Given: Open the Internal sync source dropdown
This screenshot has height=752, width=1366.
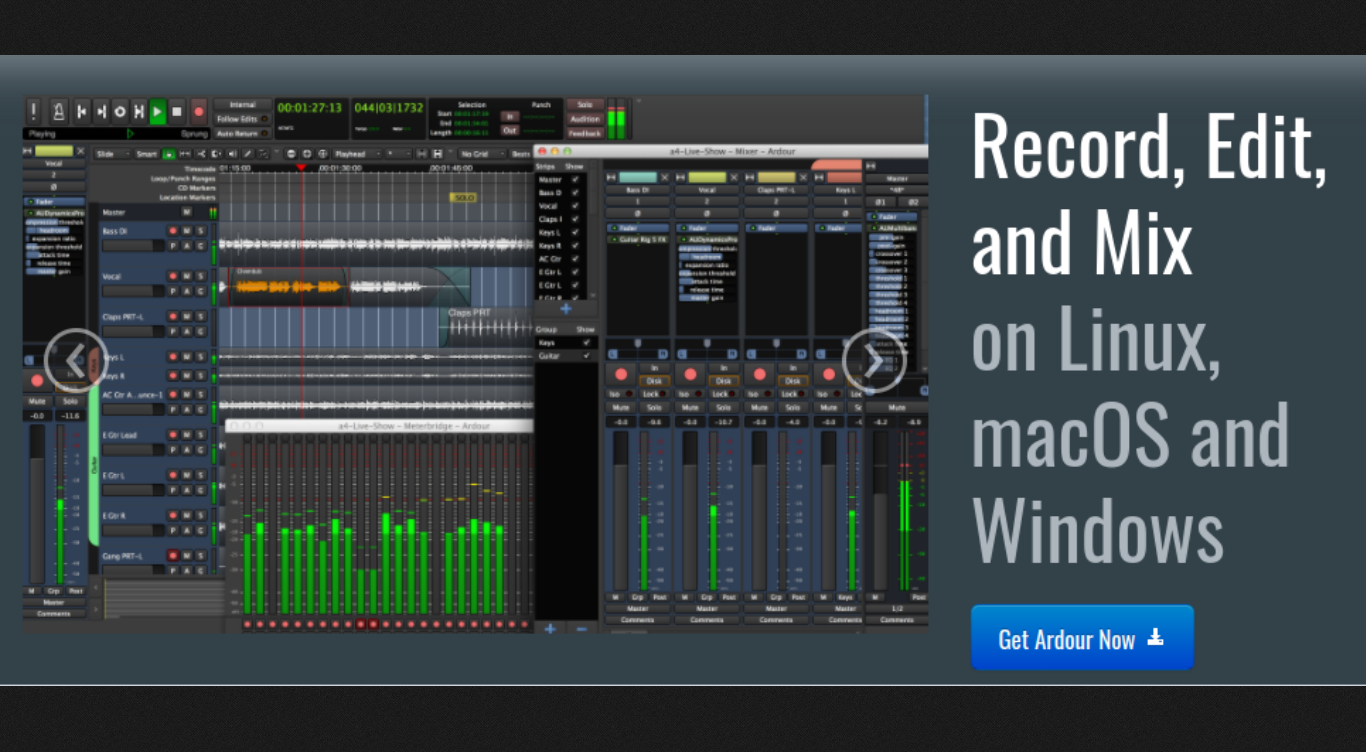Looking at the screenshot, I should pos(242,104).
